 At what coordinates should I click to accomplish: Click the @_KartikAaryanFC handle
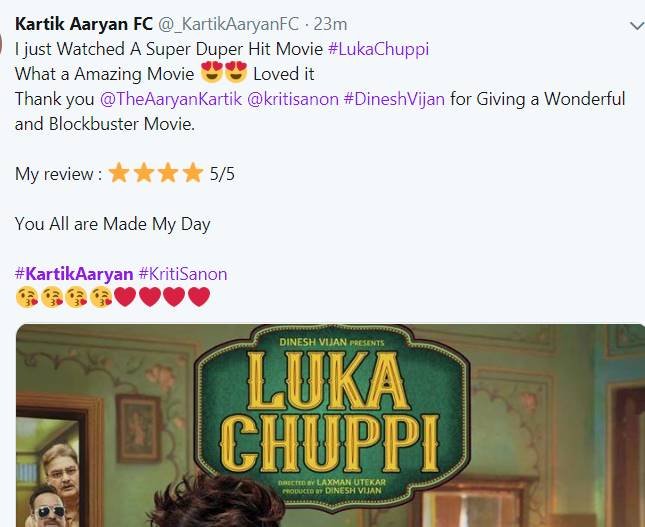pyautogui.click(x=229, y=24)
